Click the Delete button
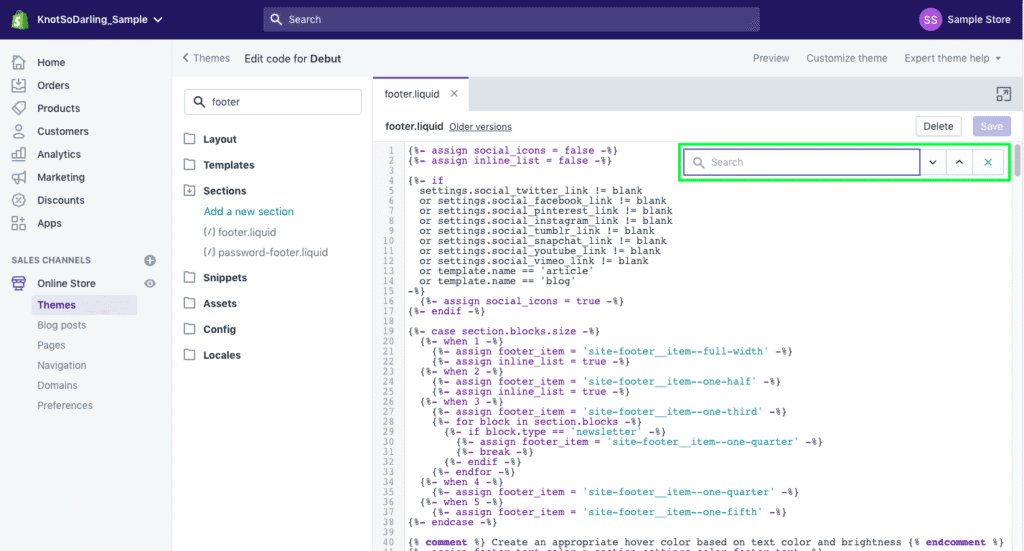This screenshot has height=551, width=1024. pyautogui.click(x=938, y=126)
